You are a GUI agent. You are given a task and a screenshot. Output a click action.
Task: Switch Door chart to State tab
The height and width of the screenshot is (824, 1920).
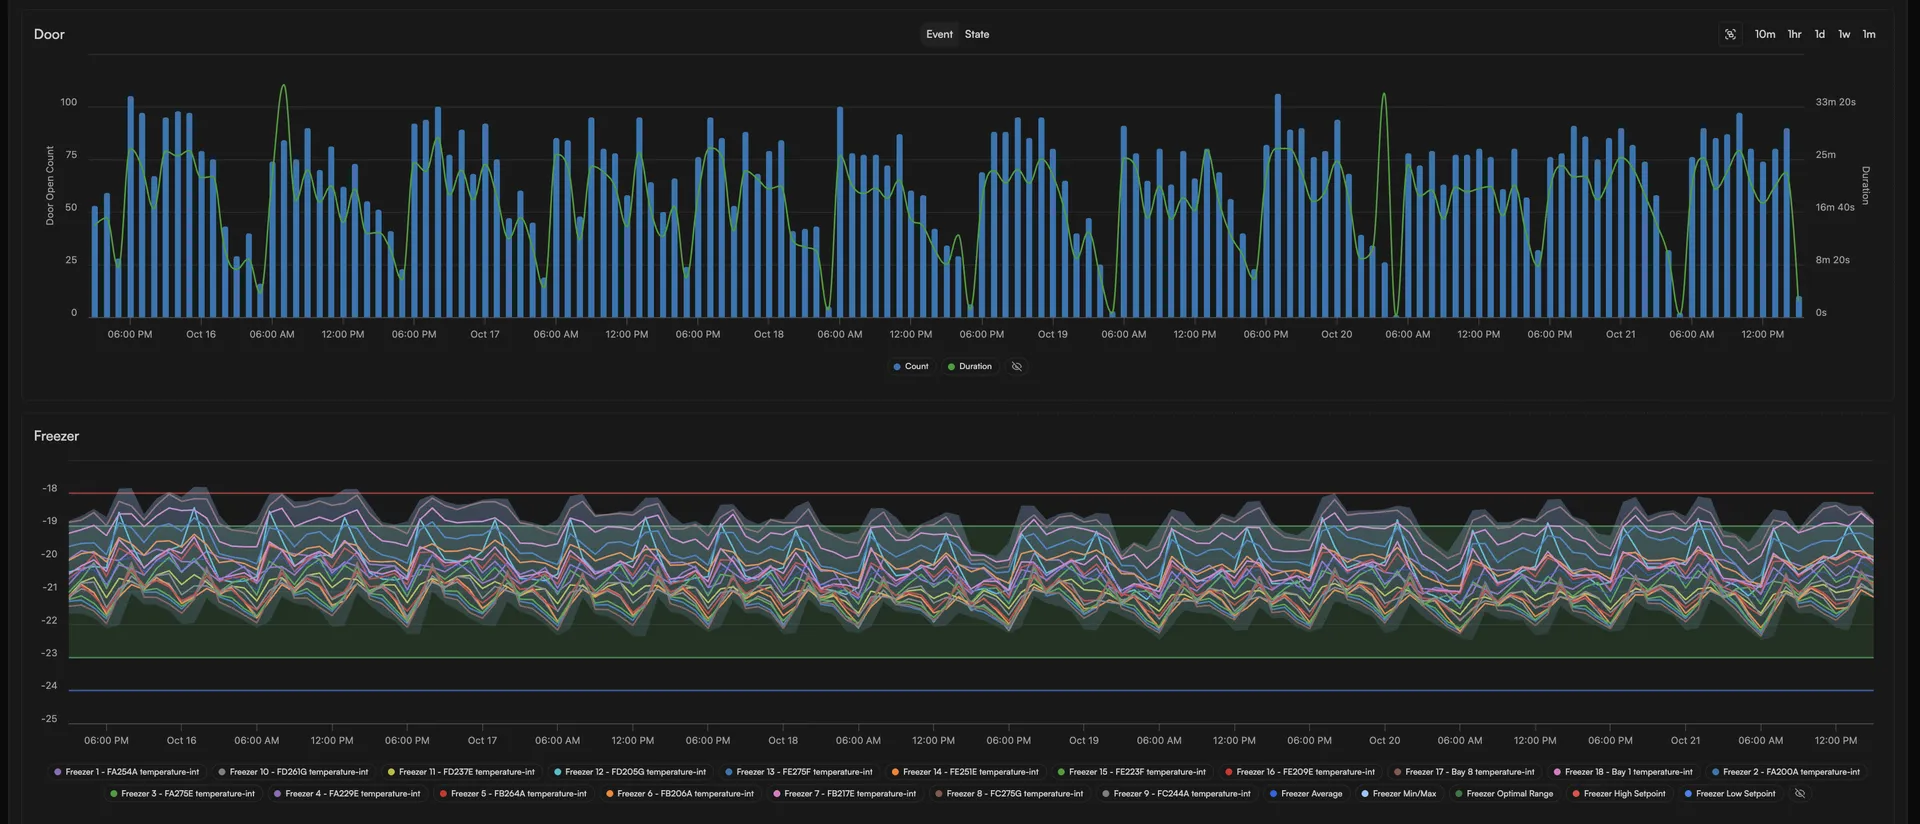[977, 34]
